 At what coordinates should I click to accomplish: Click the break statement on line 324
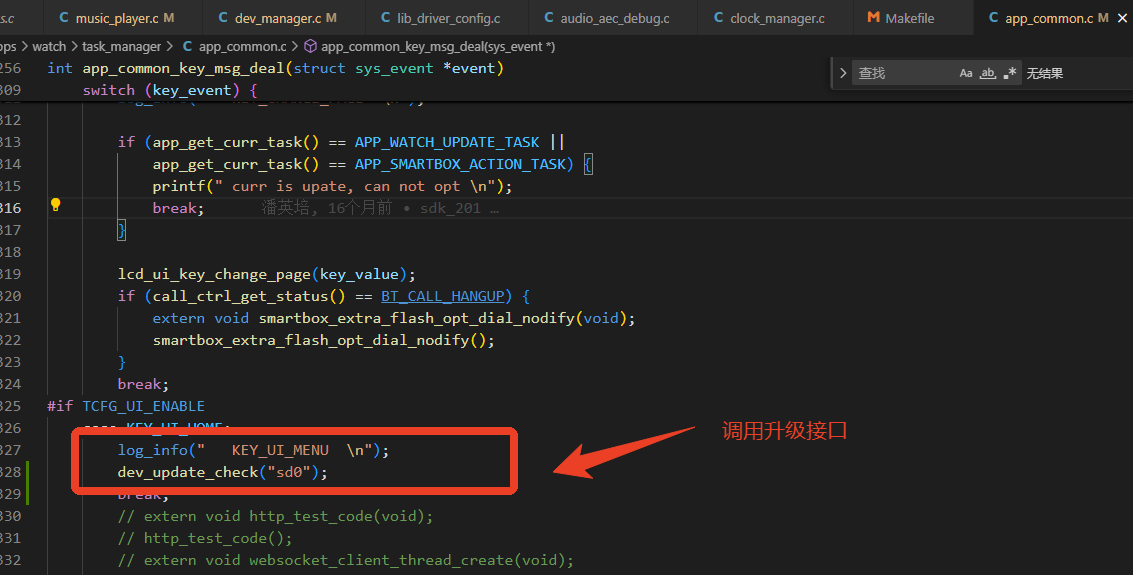[x=143, y=384]
